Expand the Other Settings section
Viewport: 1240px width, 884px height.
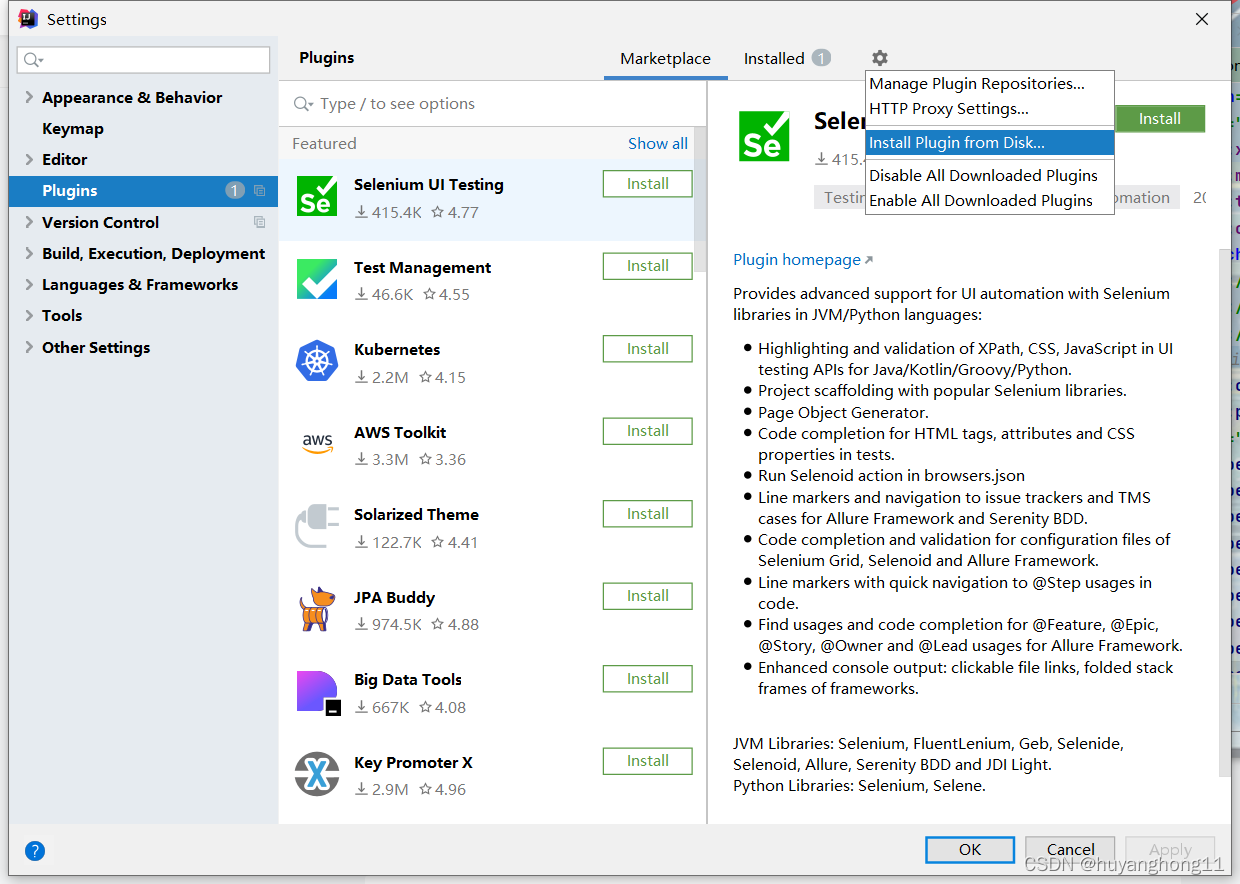[29, 347]
